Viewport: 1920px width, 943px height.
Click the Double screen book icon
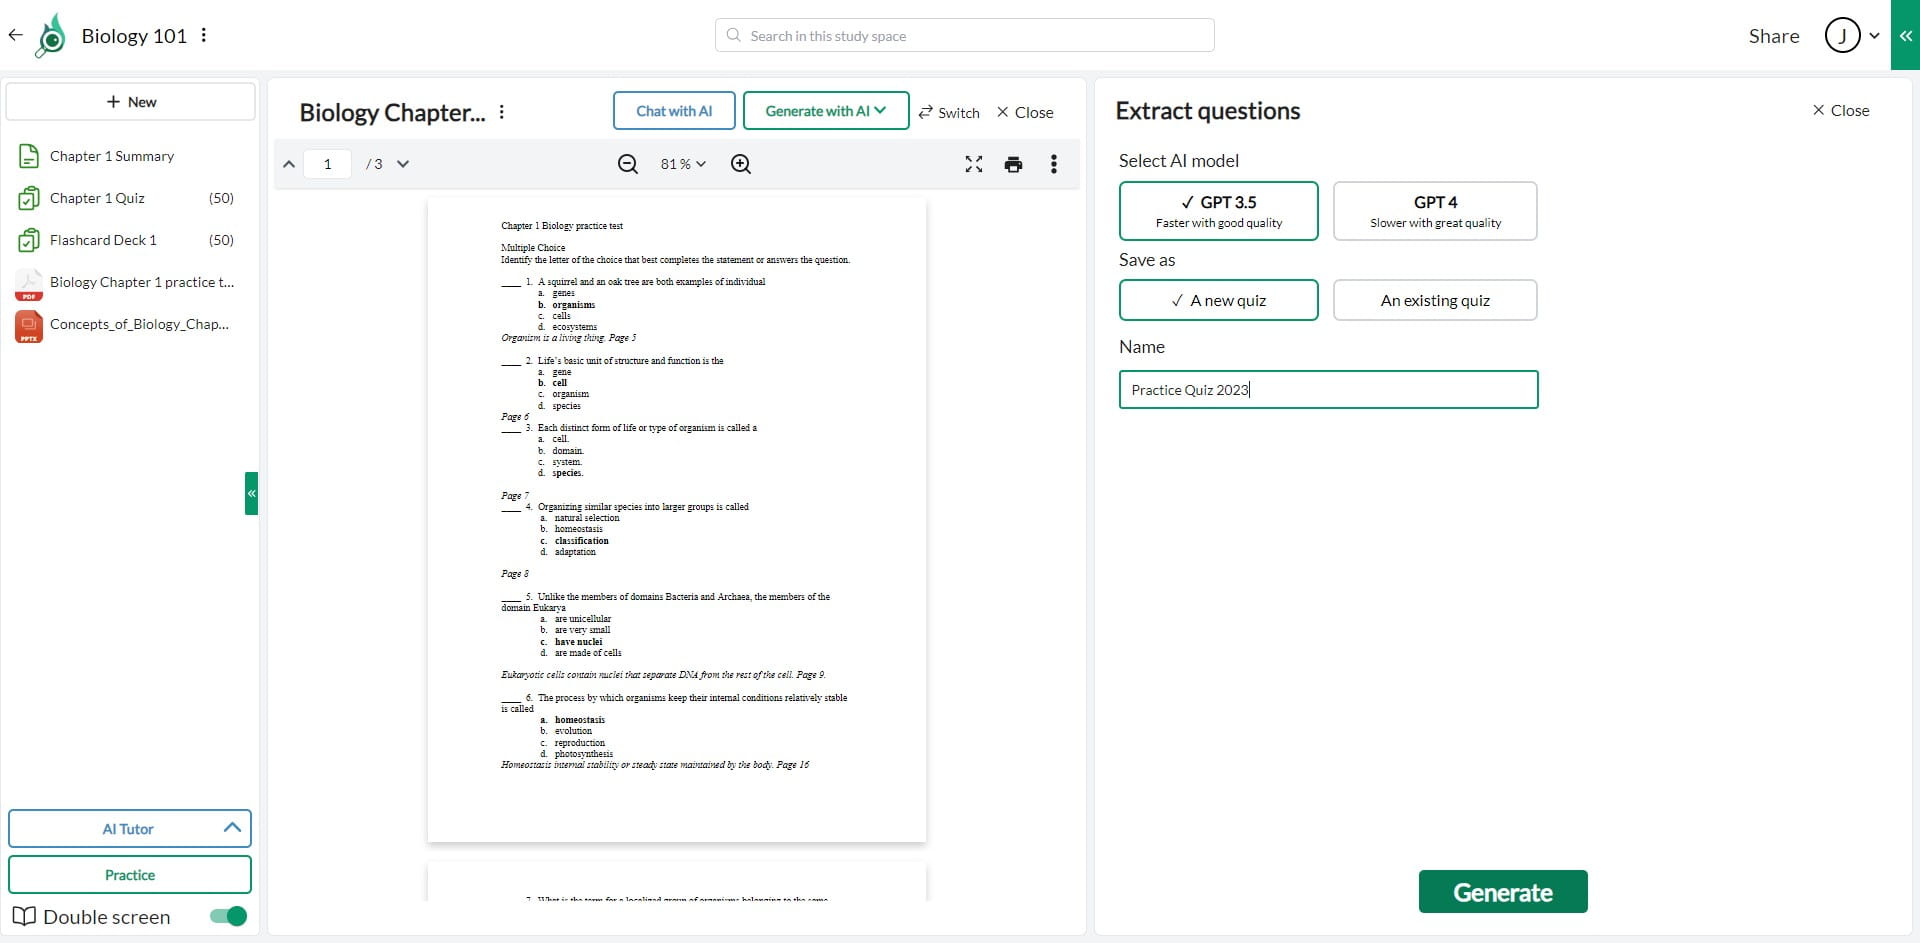(x=24, y=916)
